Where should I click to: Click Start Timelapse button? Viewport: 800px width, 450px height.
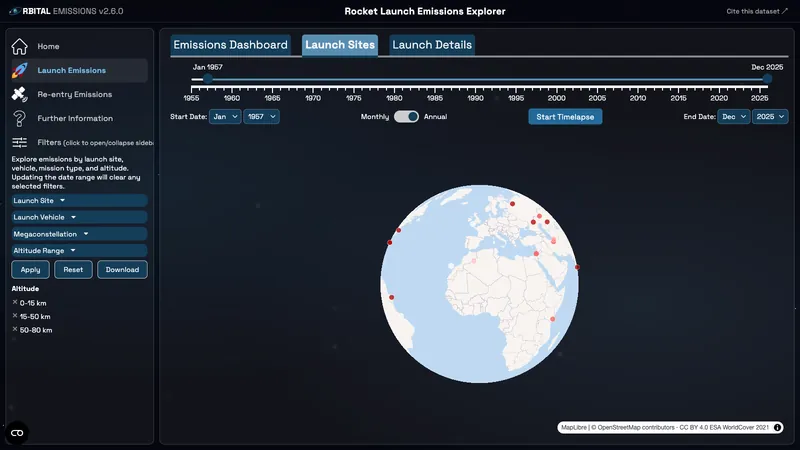[565, 117]
